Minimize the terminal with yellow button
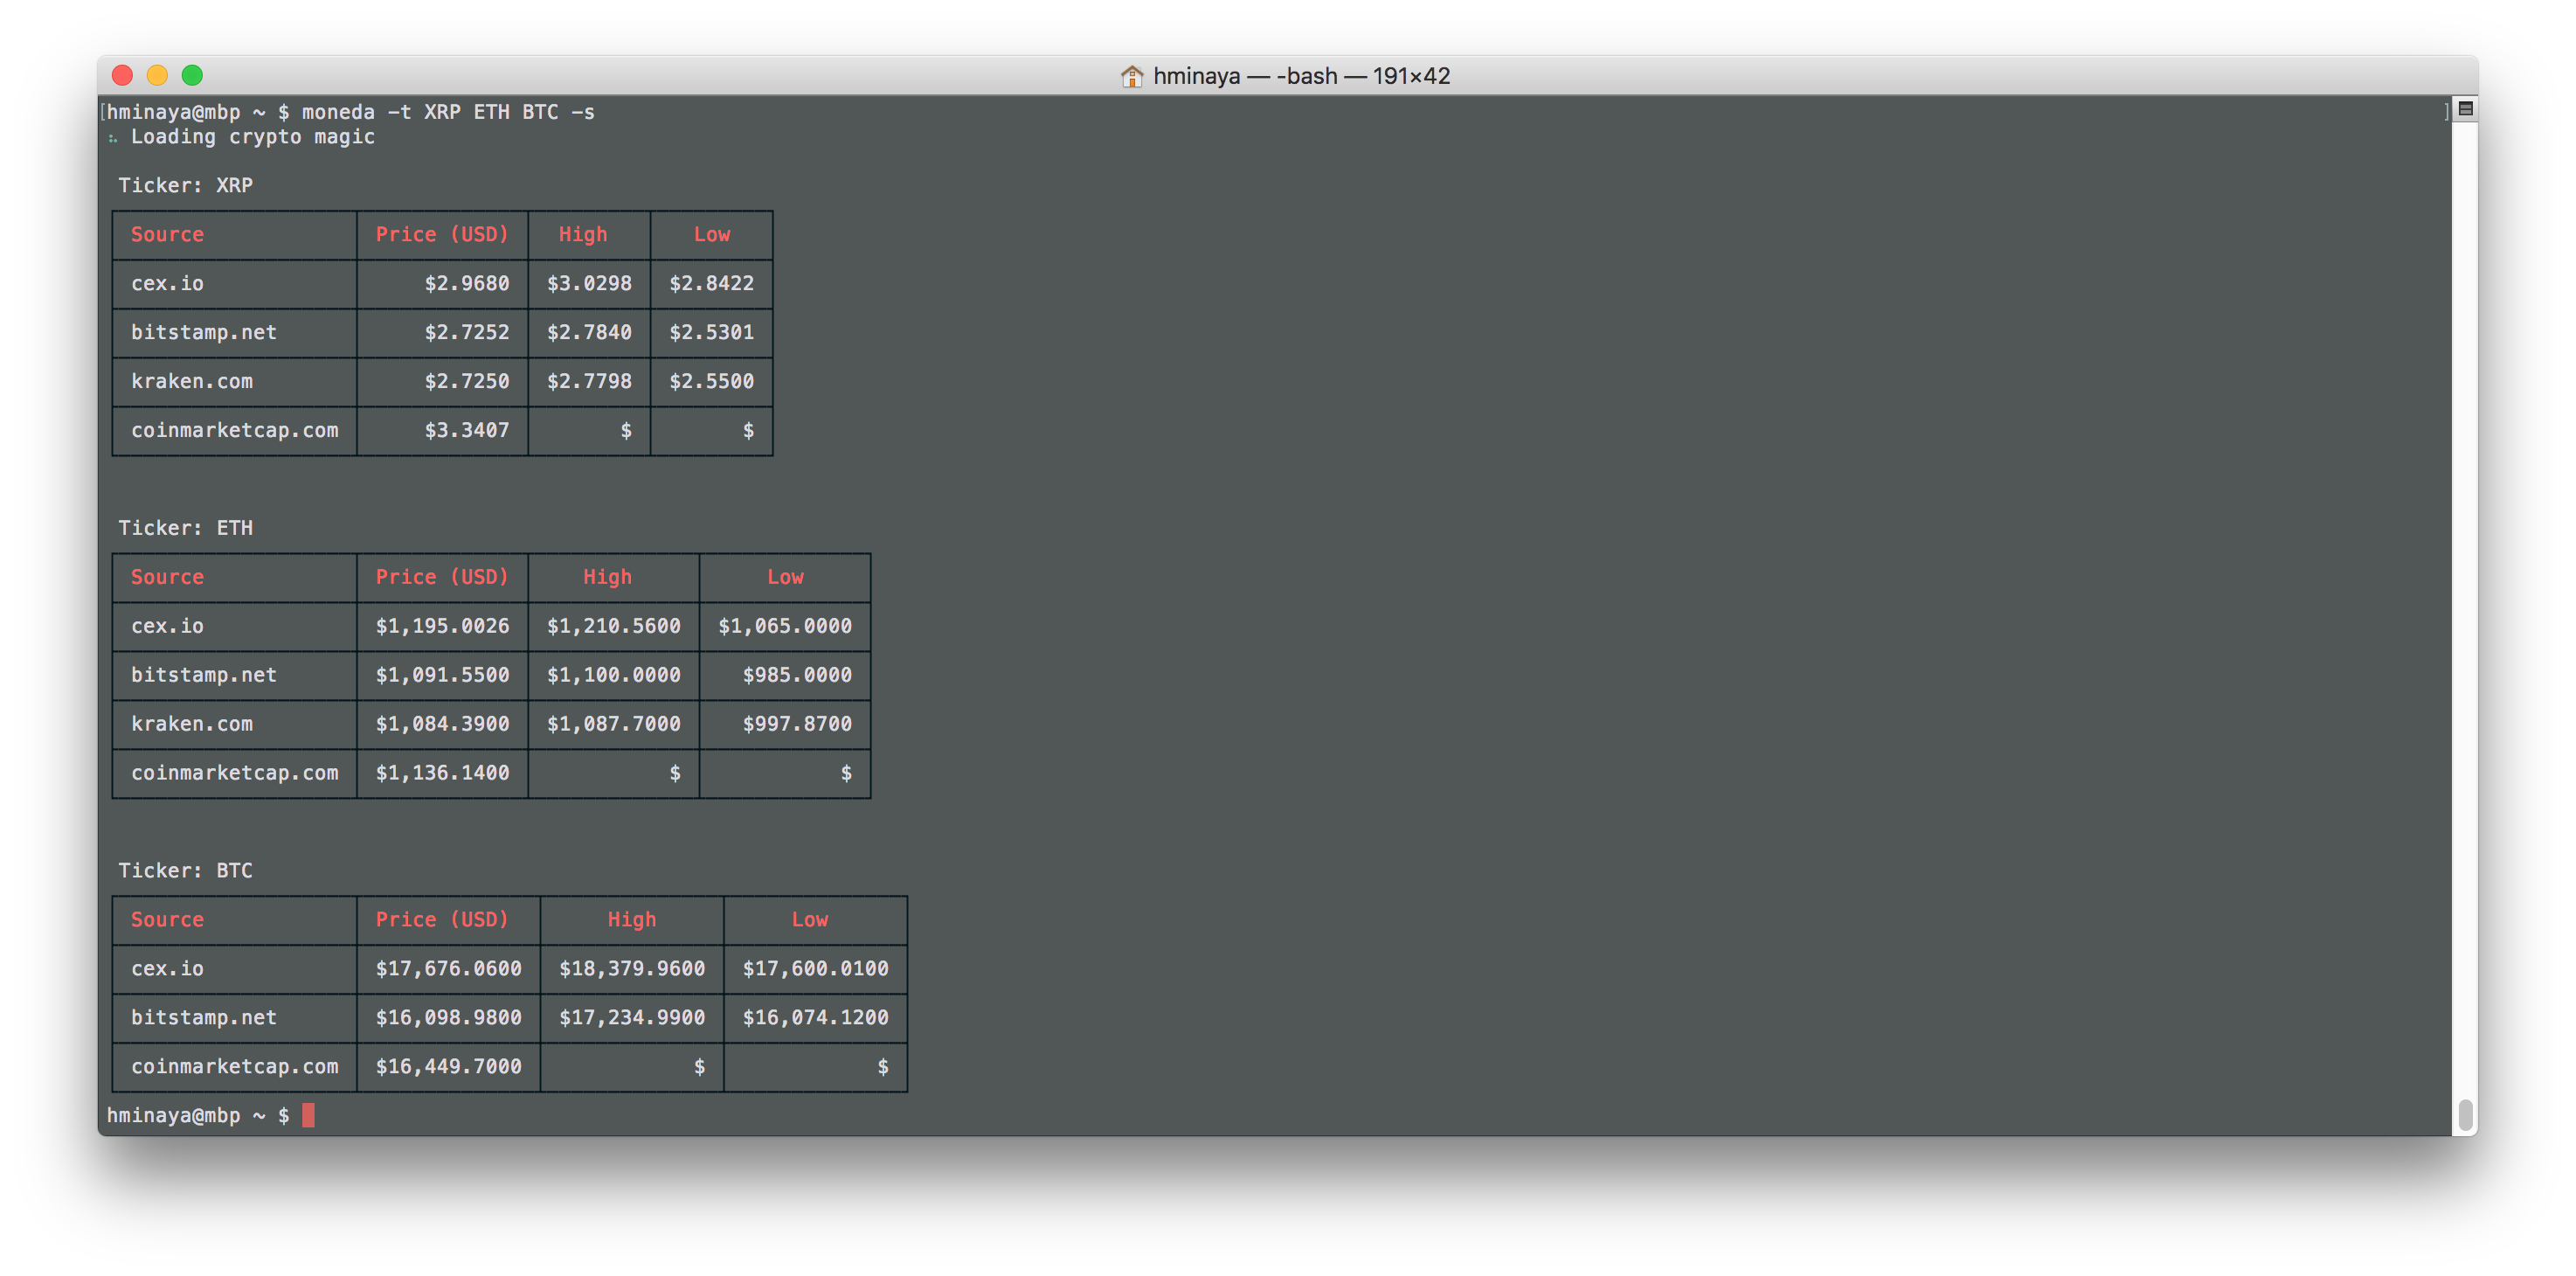The image size is (2576, 1276). pos(157,76)
